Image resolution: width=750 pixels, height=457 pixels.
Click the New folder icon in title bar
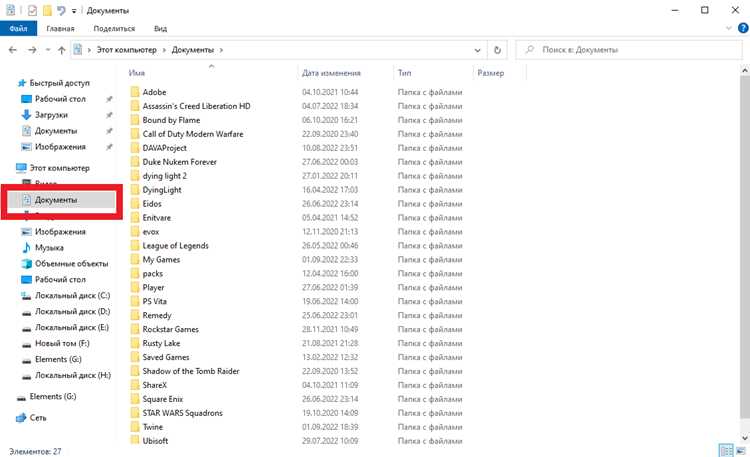click(x=47, y=10)
